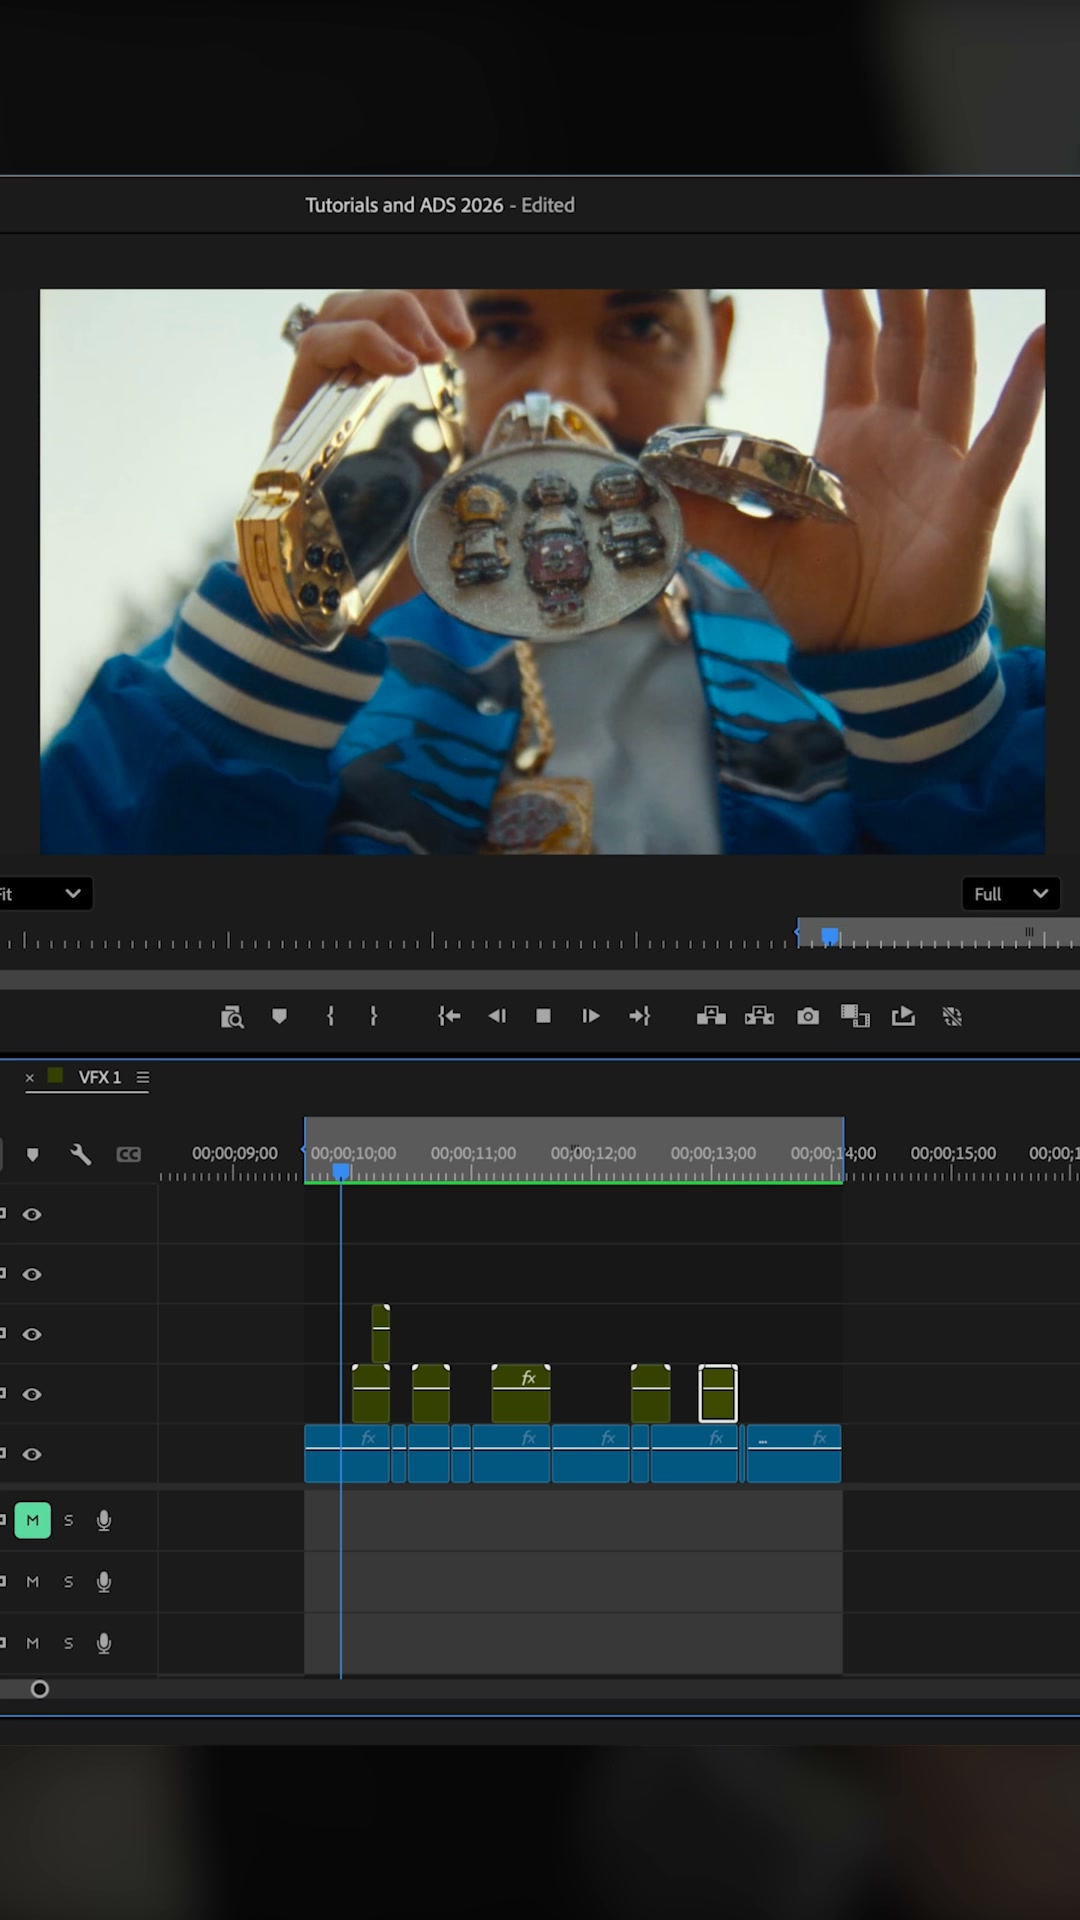
Task: Click the 00;00;15;00 mark on the ruler
Action: (953, 1153)
